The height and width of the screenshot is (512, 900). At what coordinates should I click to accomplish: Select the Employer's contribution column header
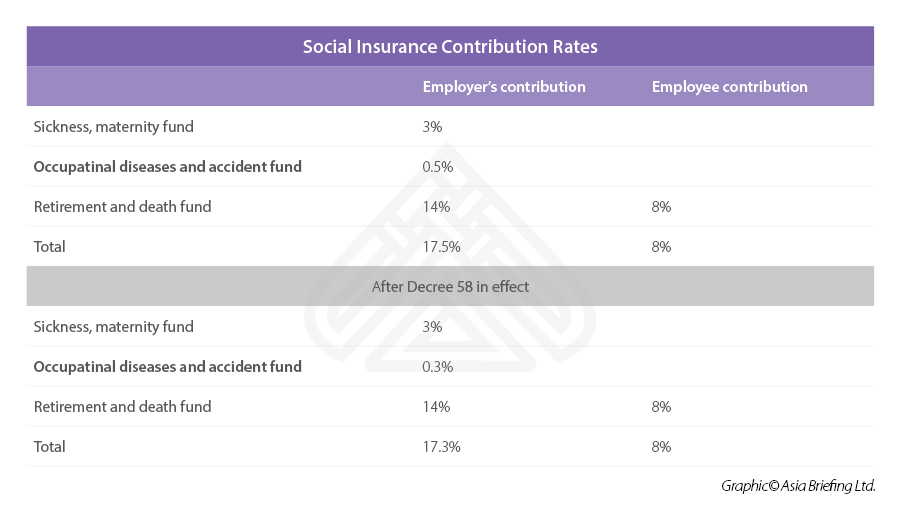tap(504, 87)
